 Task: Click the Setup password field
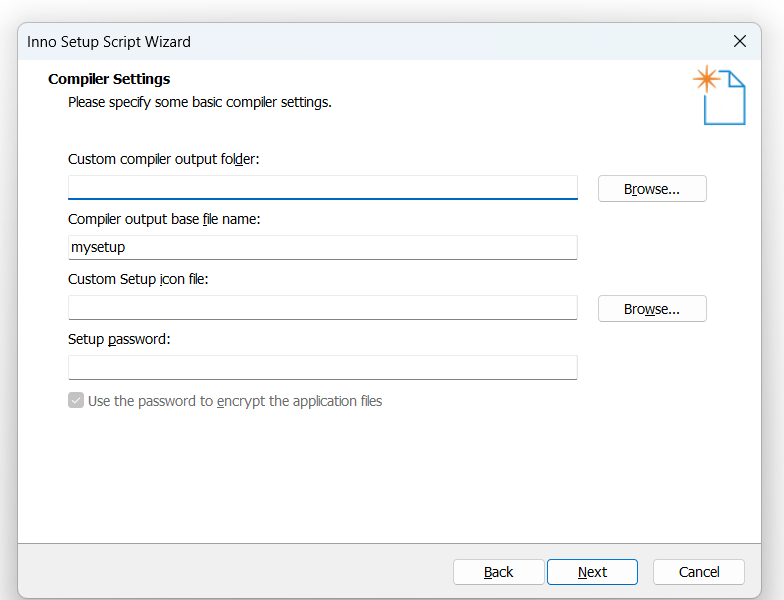pyautogui.click(x=322, y=368)
